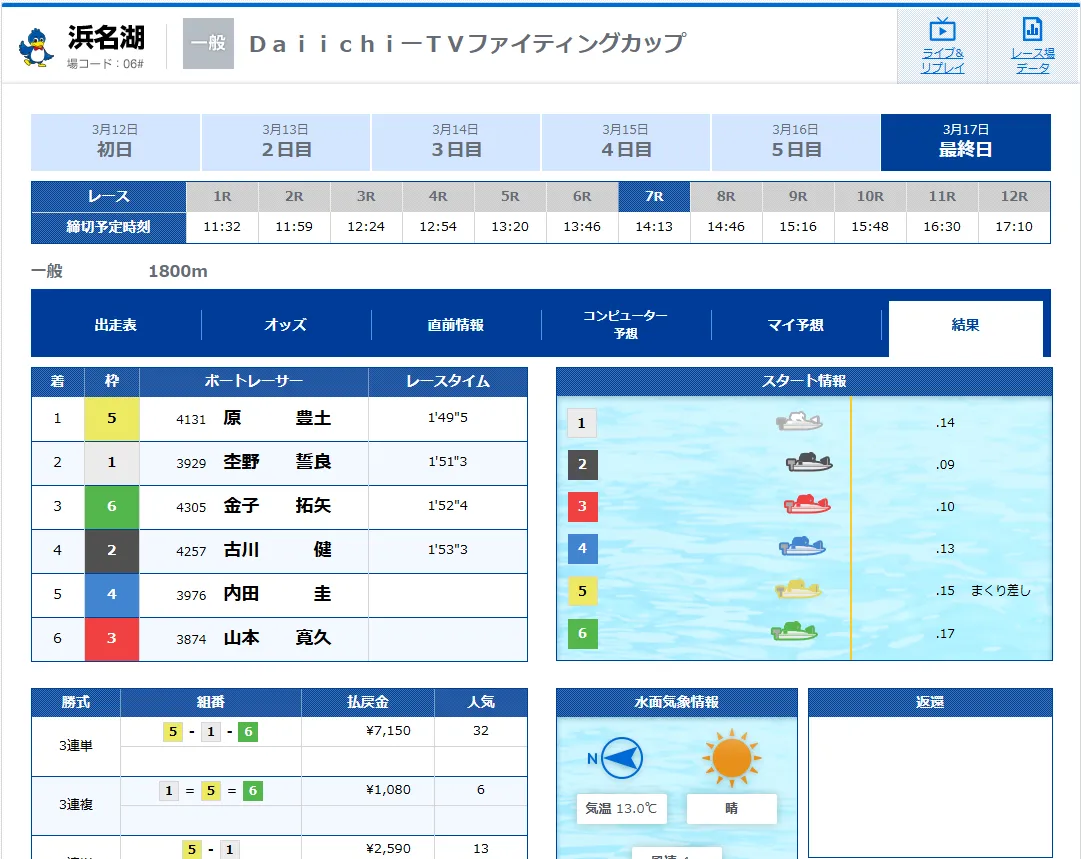The image size is (1081, 859).
Task: Click the red boat icon in lane 3
Action: click(x=807, y=505)
